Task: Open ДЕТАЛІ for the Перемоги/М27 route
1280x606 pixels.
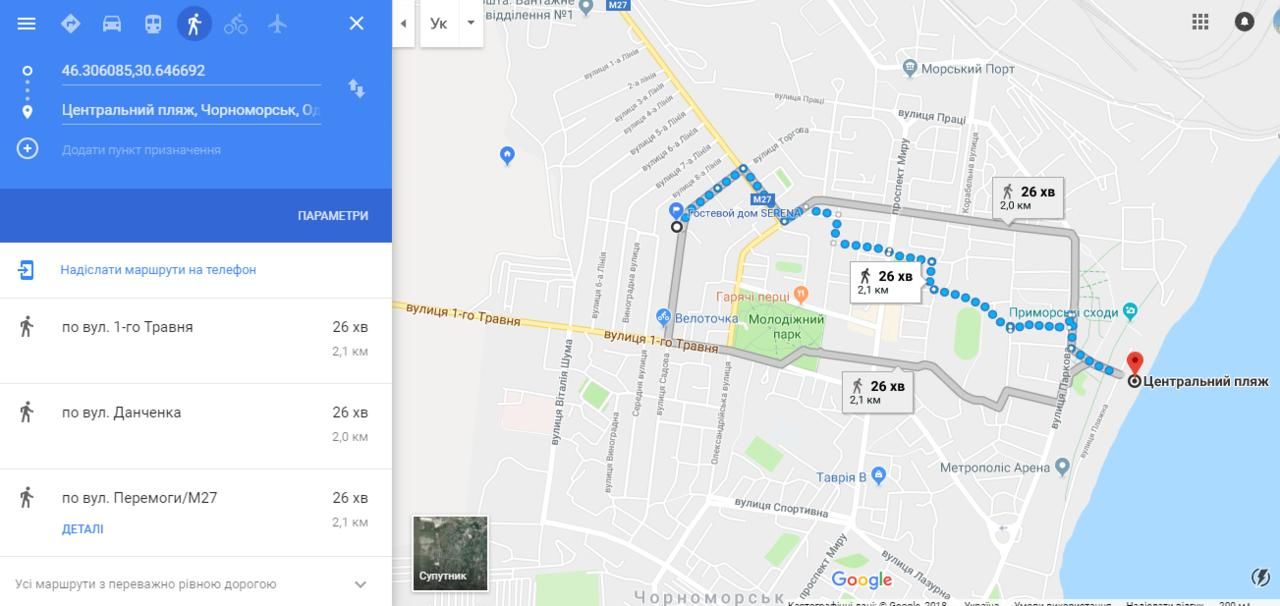Action: click(x=82, y=529)
